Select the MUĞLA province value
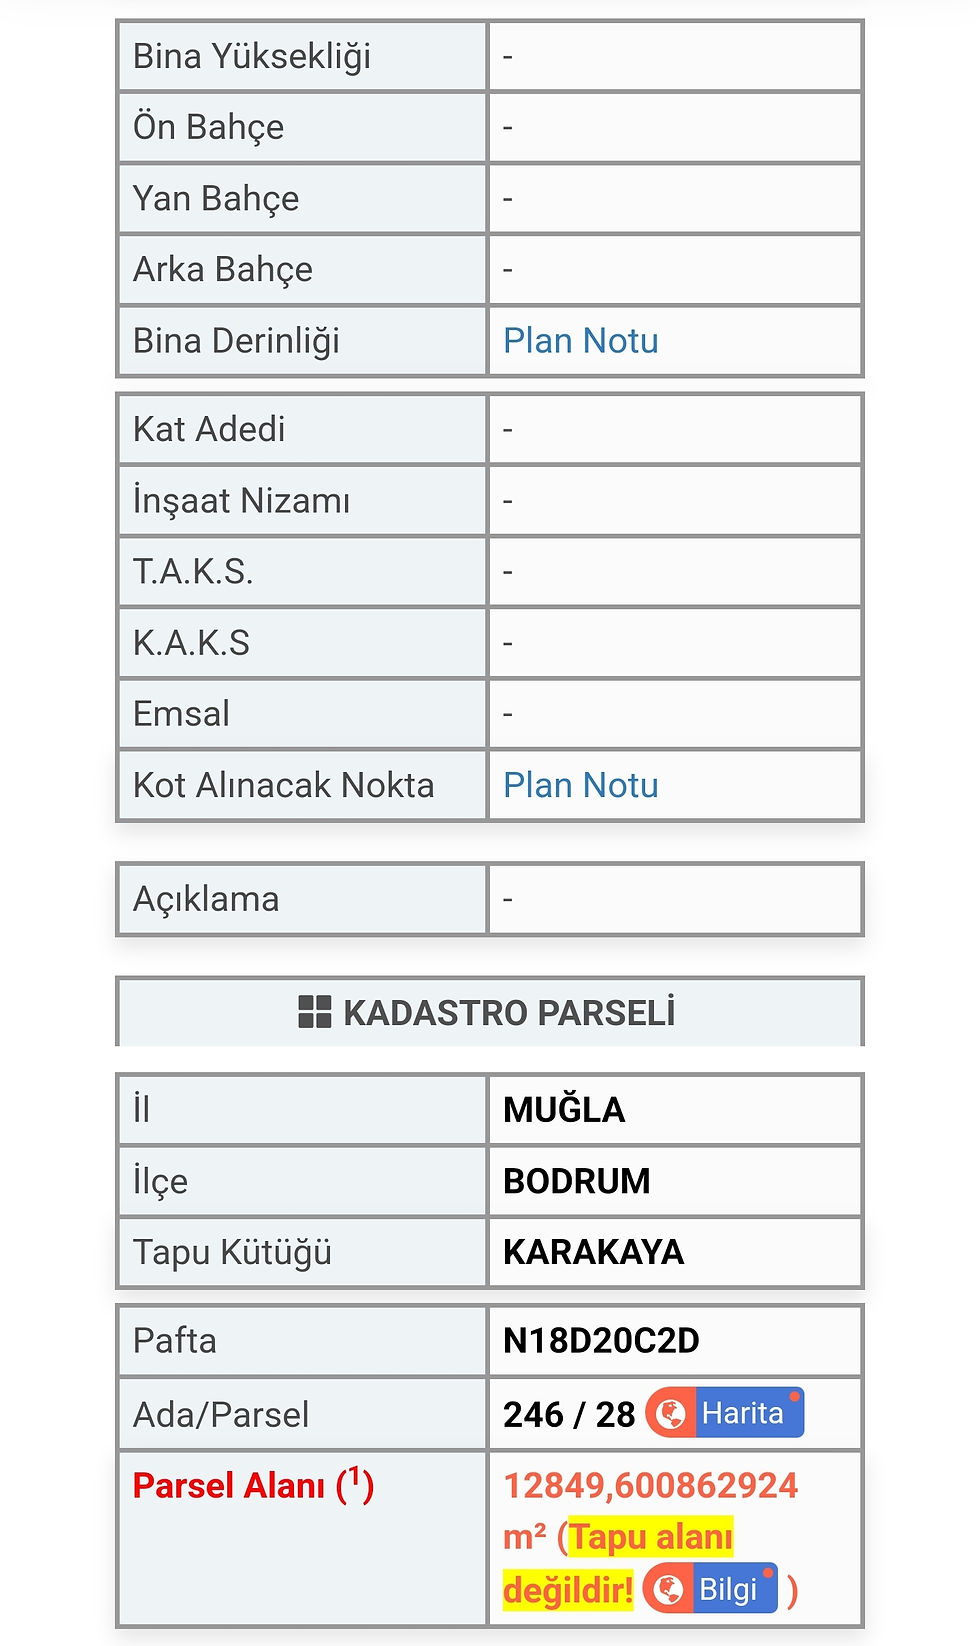The height and width of the screenshot is (1646, 980). click(564, 1109)
